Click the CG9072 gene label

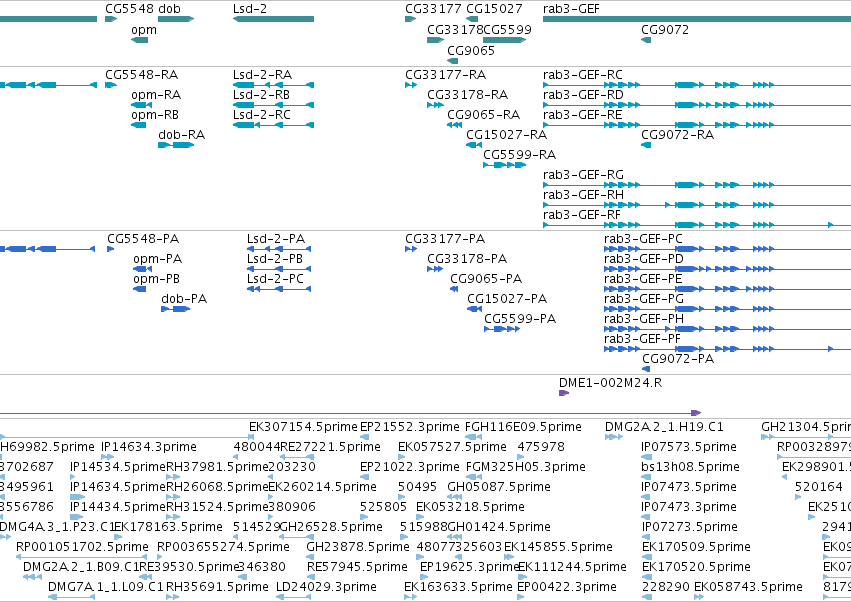[x=665, y=30]
